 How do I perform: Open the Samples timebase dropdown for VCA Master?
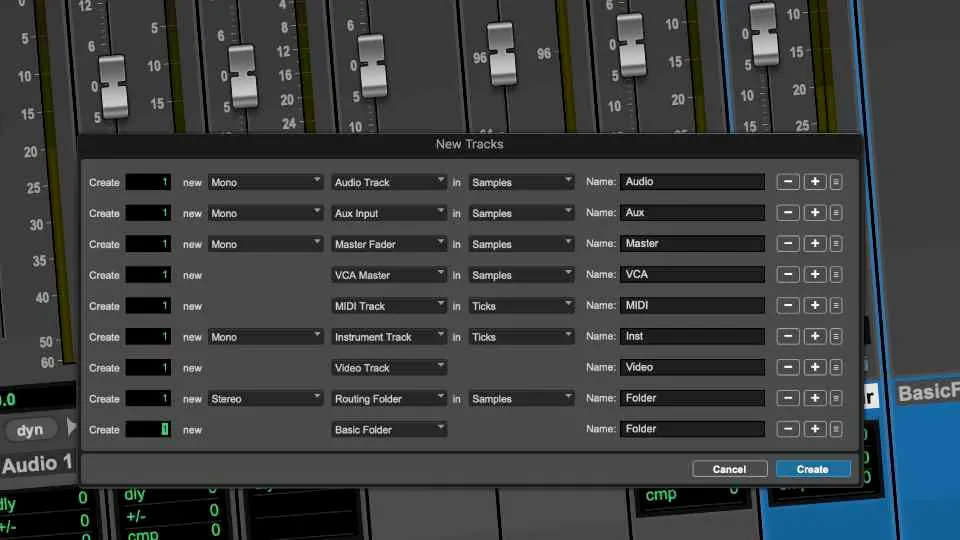[x=521, y=275]
